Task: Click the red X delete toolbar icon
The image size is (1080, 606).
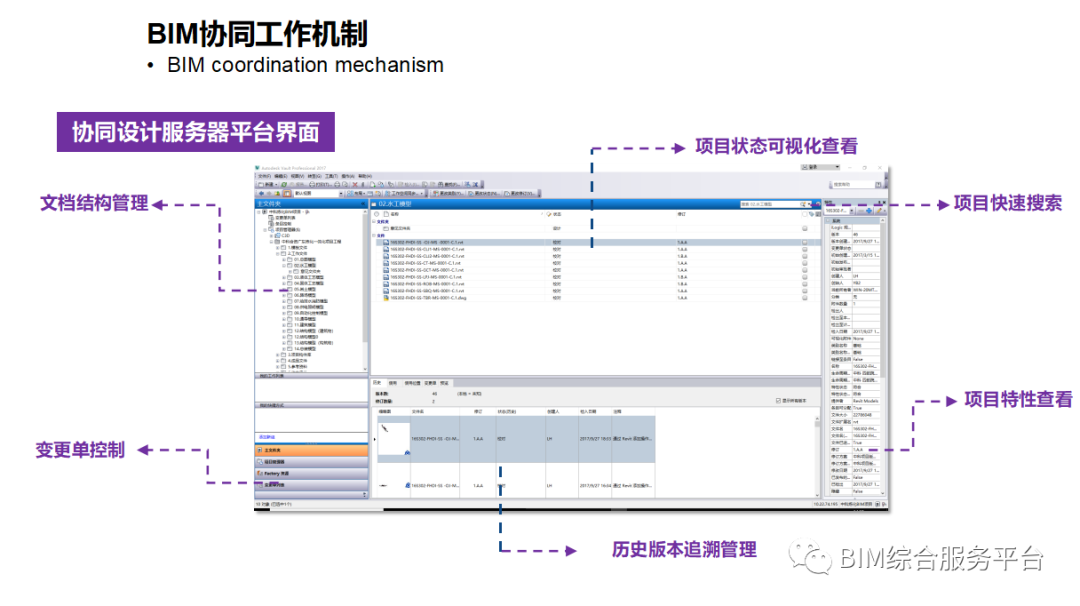Action: [355, 185]
